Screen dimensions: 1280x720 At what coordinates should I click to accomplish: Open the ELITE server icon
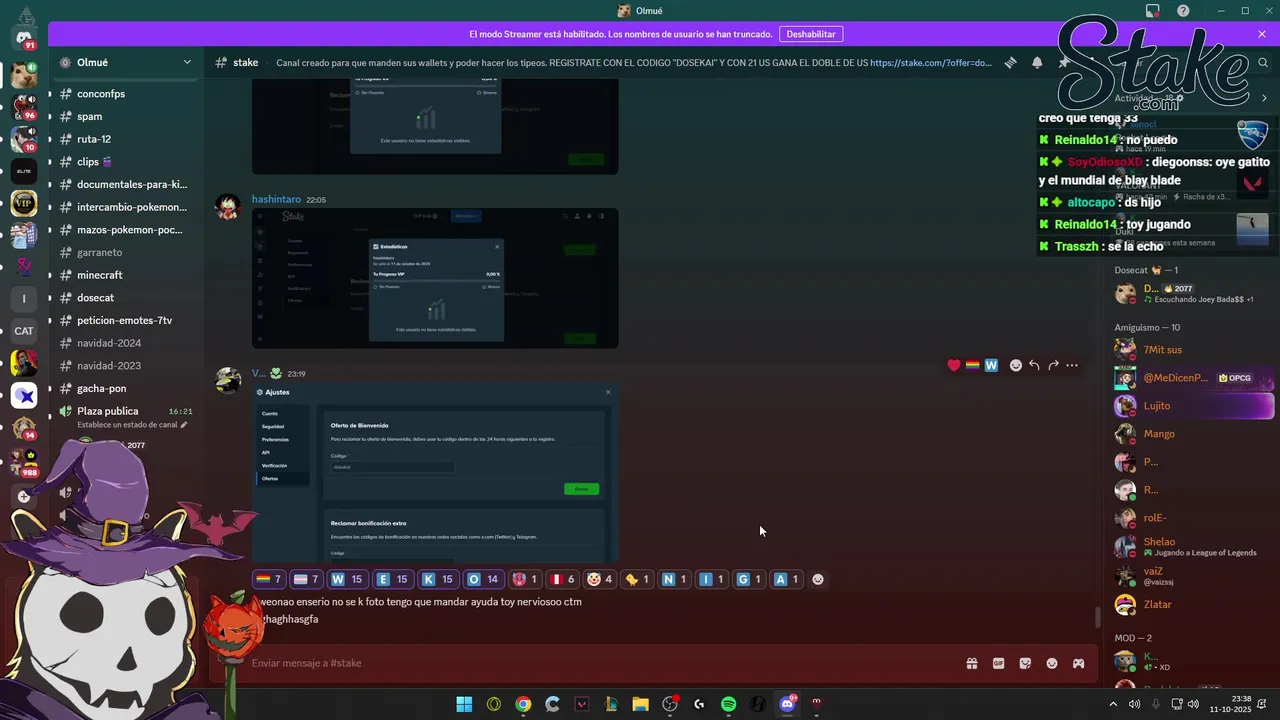click(x=24, y=172)
